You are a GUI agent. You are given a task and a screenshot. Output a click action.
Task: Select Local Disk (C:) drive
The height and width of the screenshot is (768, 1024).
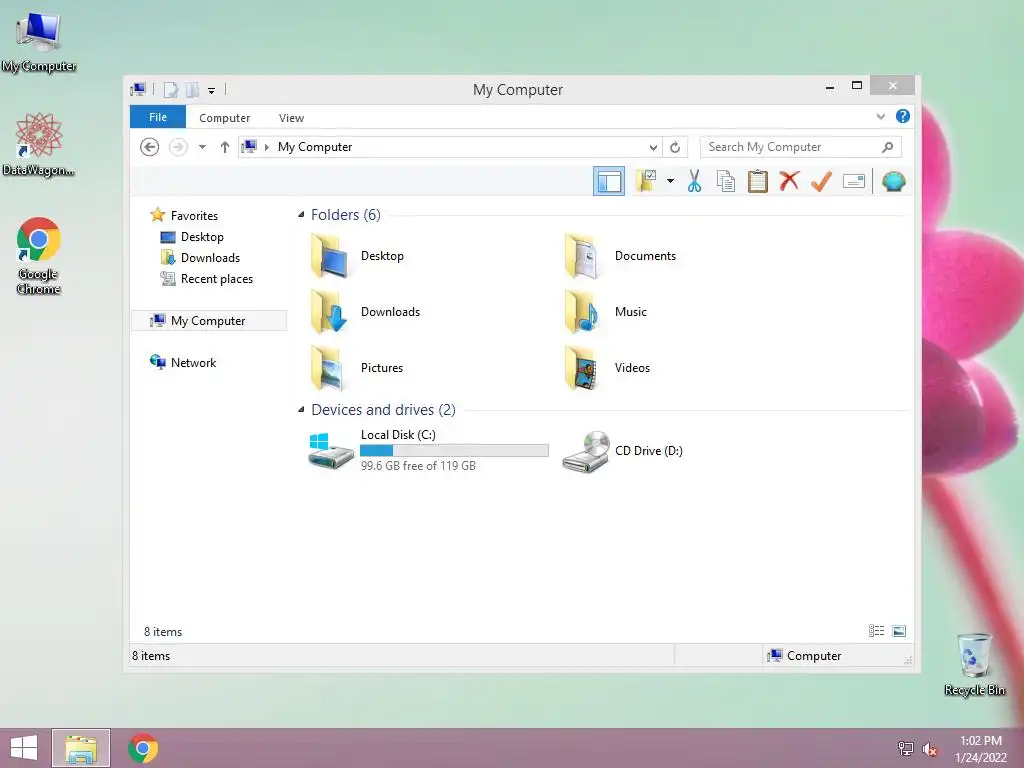point(428,451)
